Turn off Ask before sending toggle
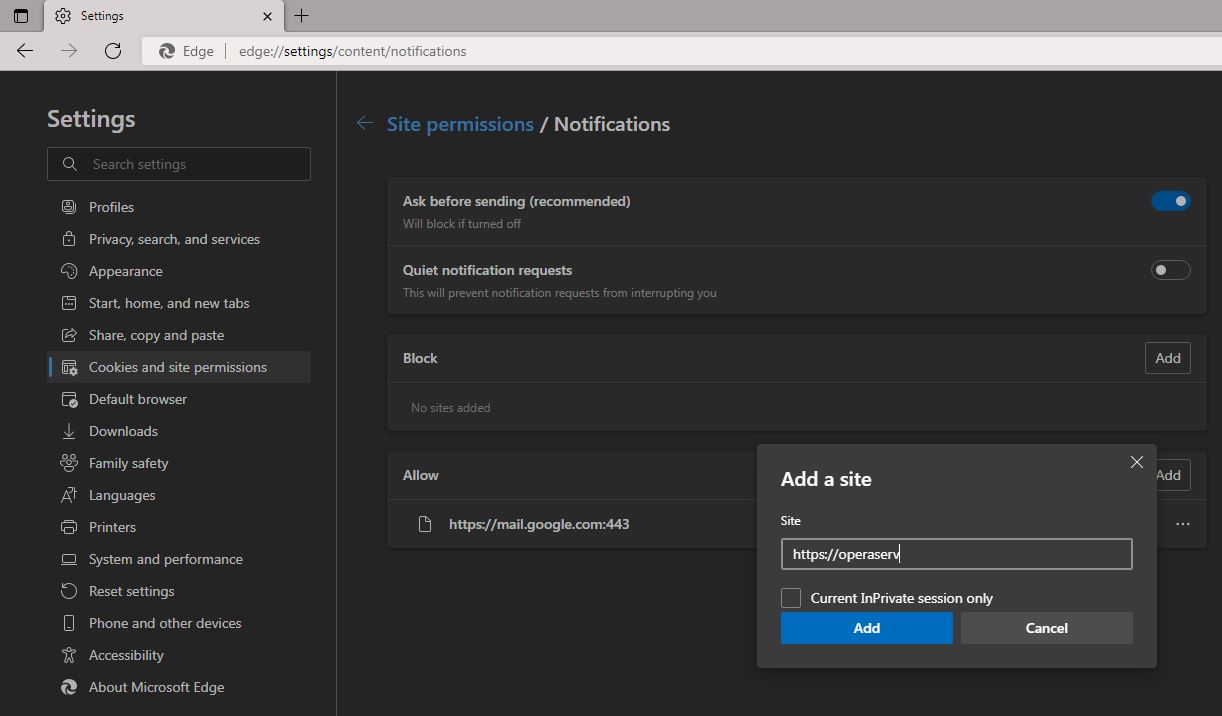Viewport: 1222px width, 716px height. click(x=1170, y=201)
